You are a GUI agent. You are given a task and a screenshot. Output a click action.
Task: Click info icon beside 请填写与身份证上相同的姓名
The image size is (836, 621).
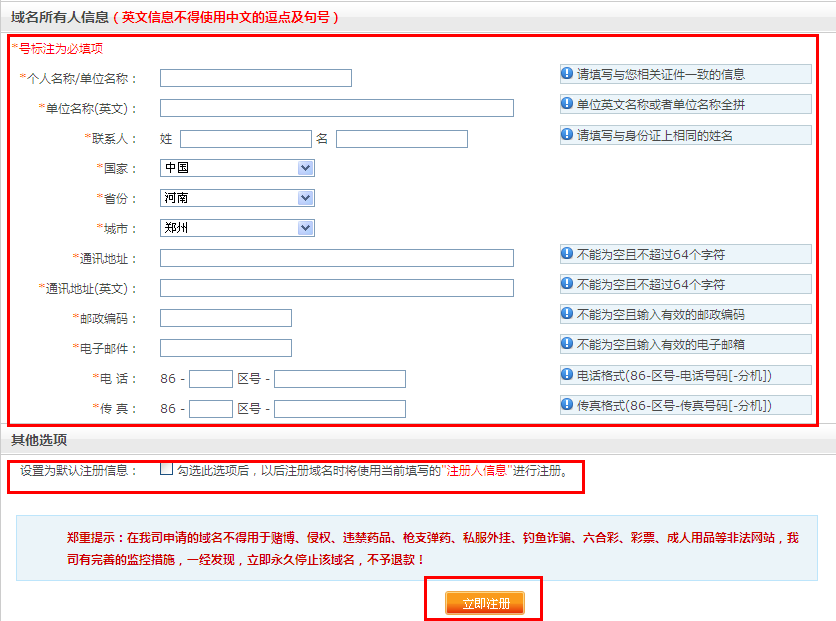coord(568,135)
